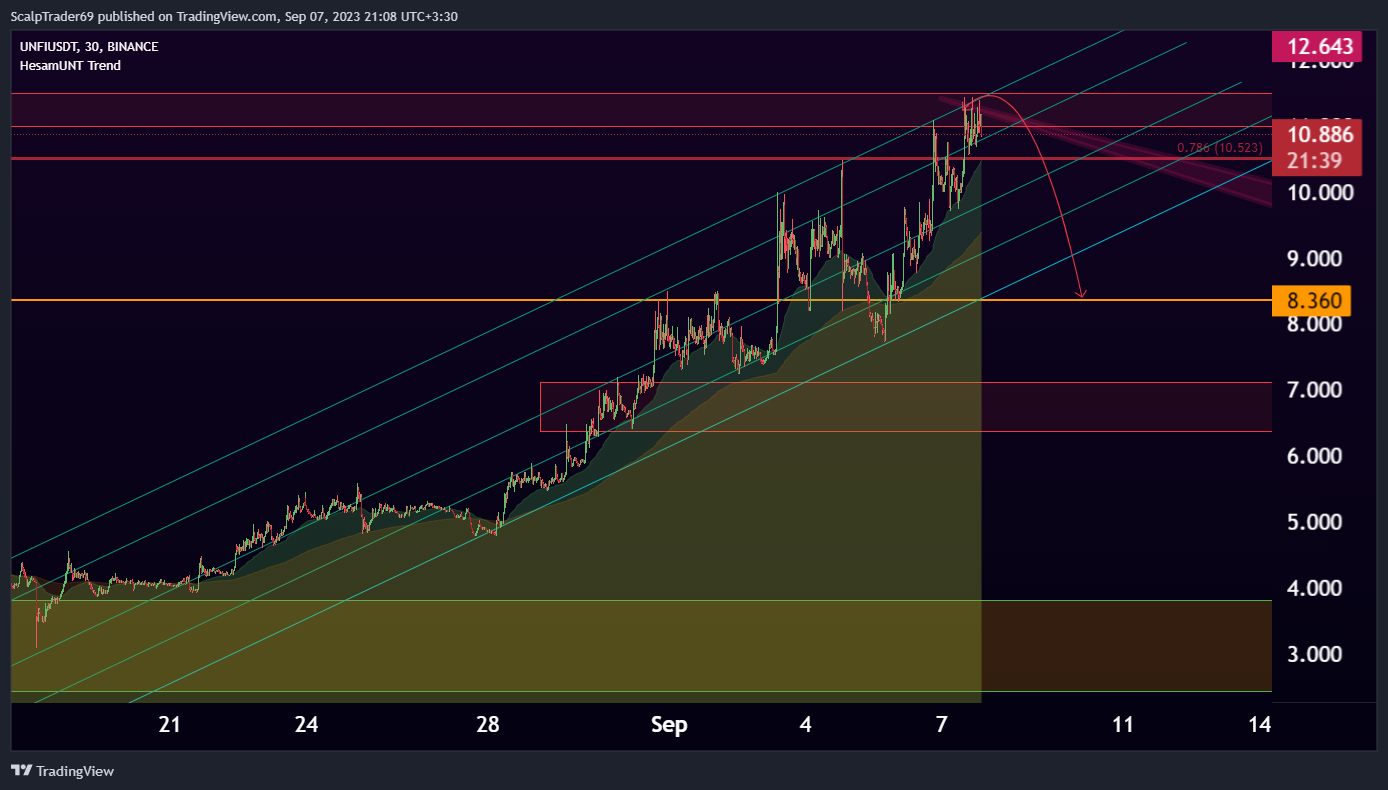Select the red rectangle zone near 7.000
The width and height of the screenshot is (1388, 790).
[906, 407]
